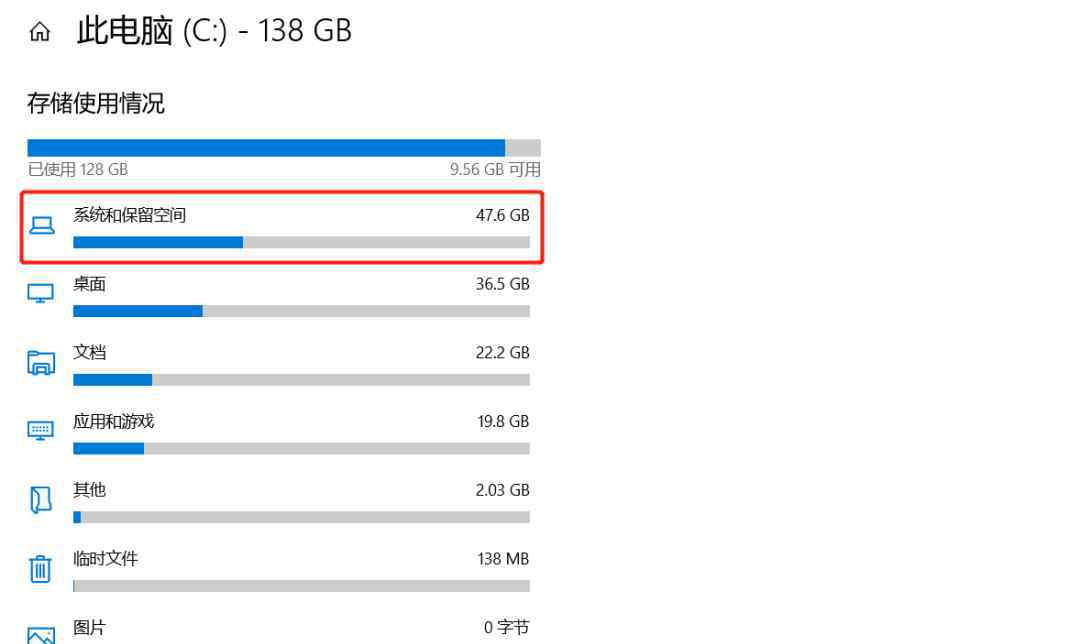Open the 图片 storage entry
Screen dimensions: 1080x644
point(282,630)
